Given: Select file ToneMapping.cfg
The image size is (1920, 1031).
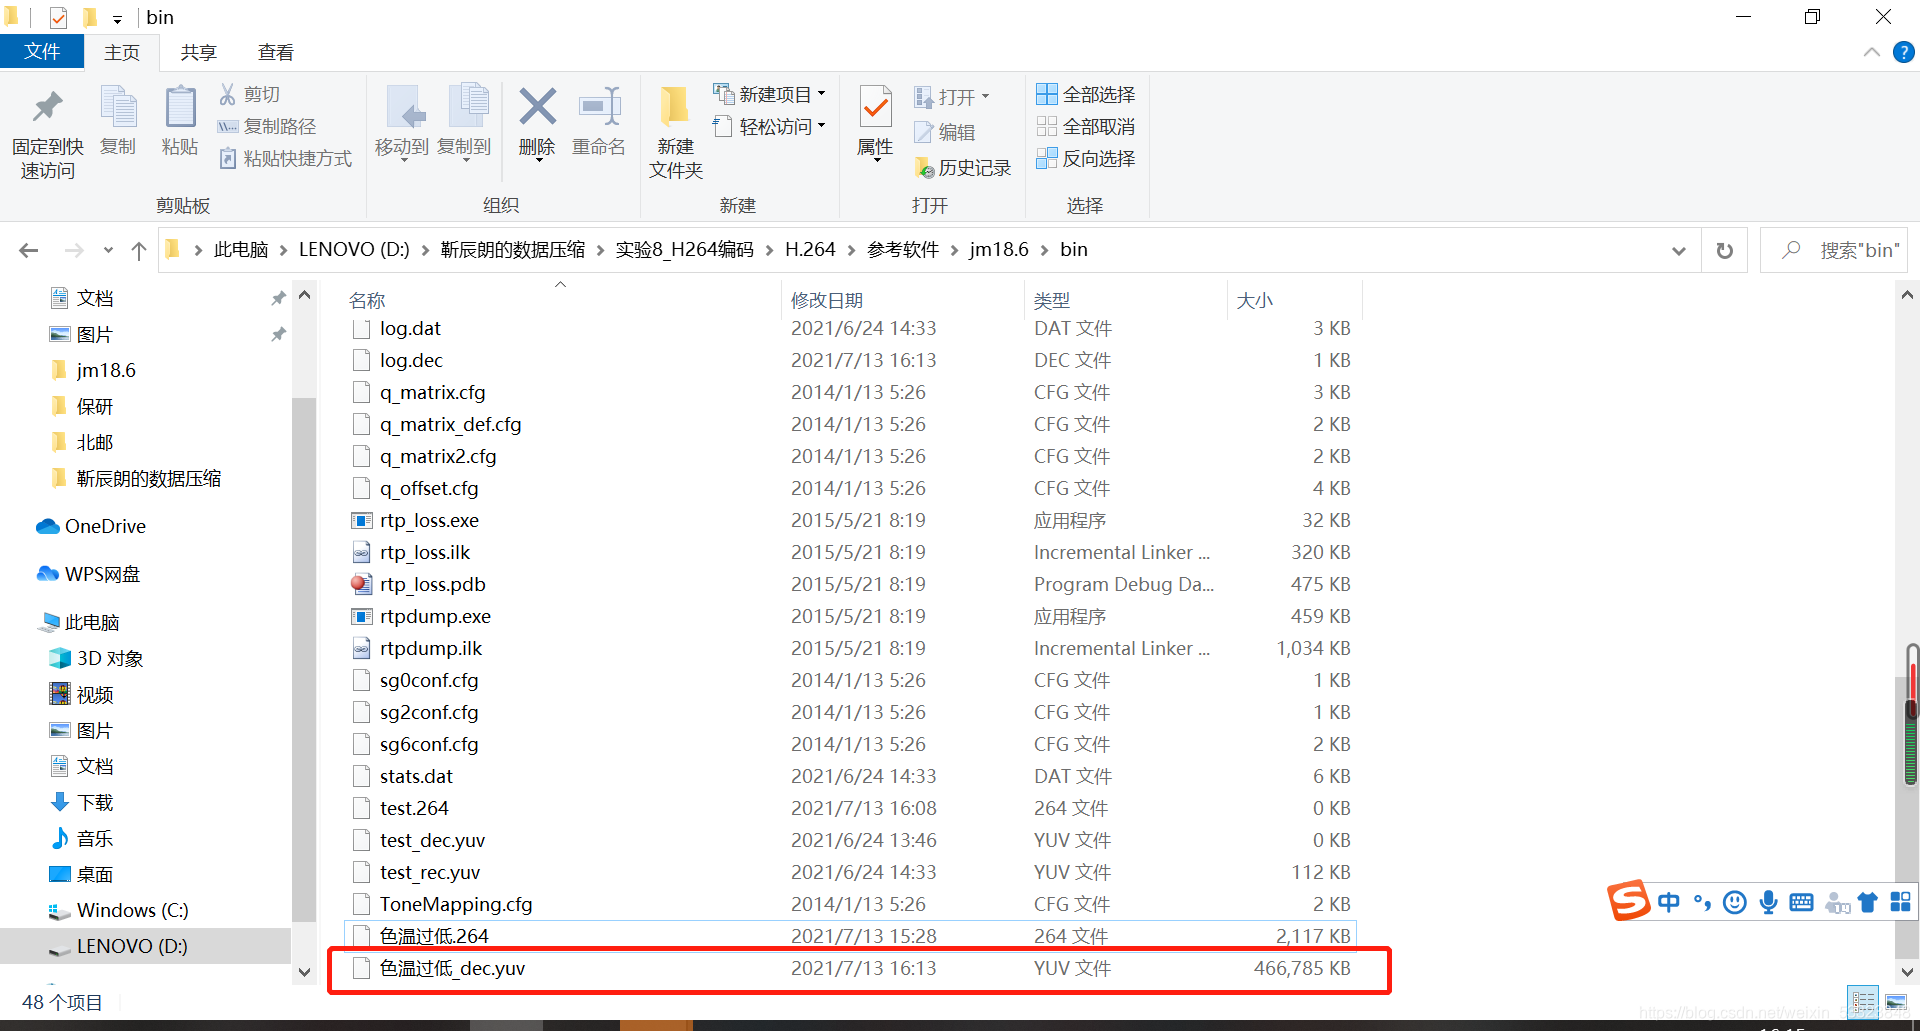Looking at the screenshot, I should pyautogui.click(x=456, y=904).
